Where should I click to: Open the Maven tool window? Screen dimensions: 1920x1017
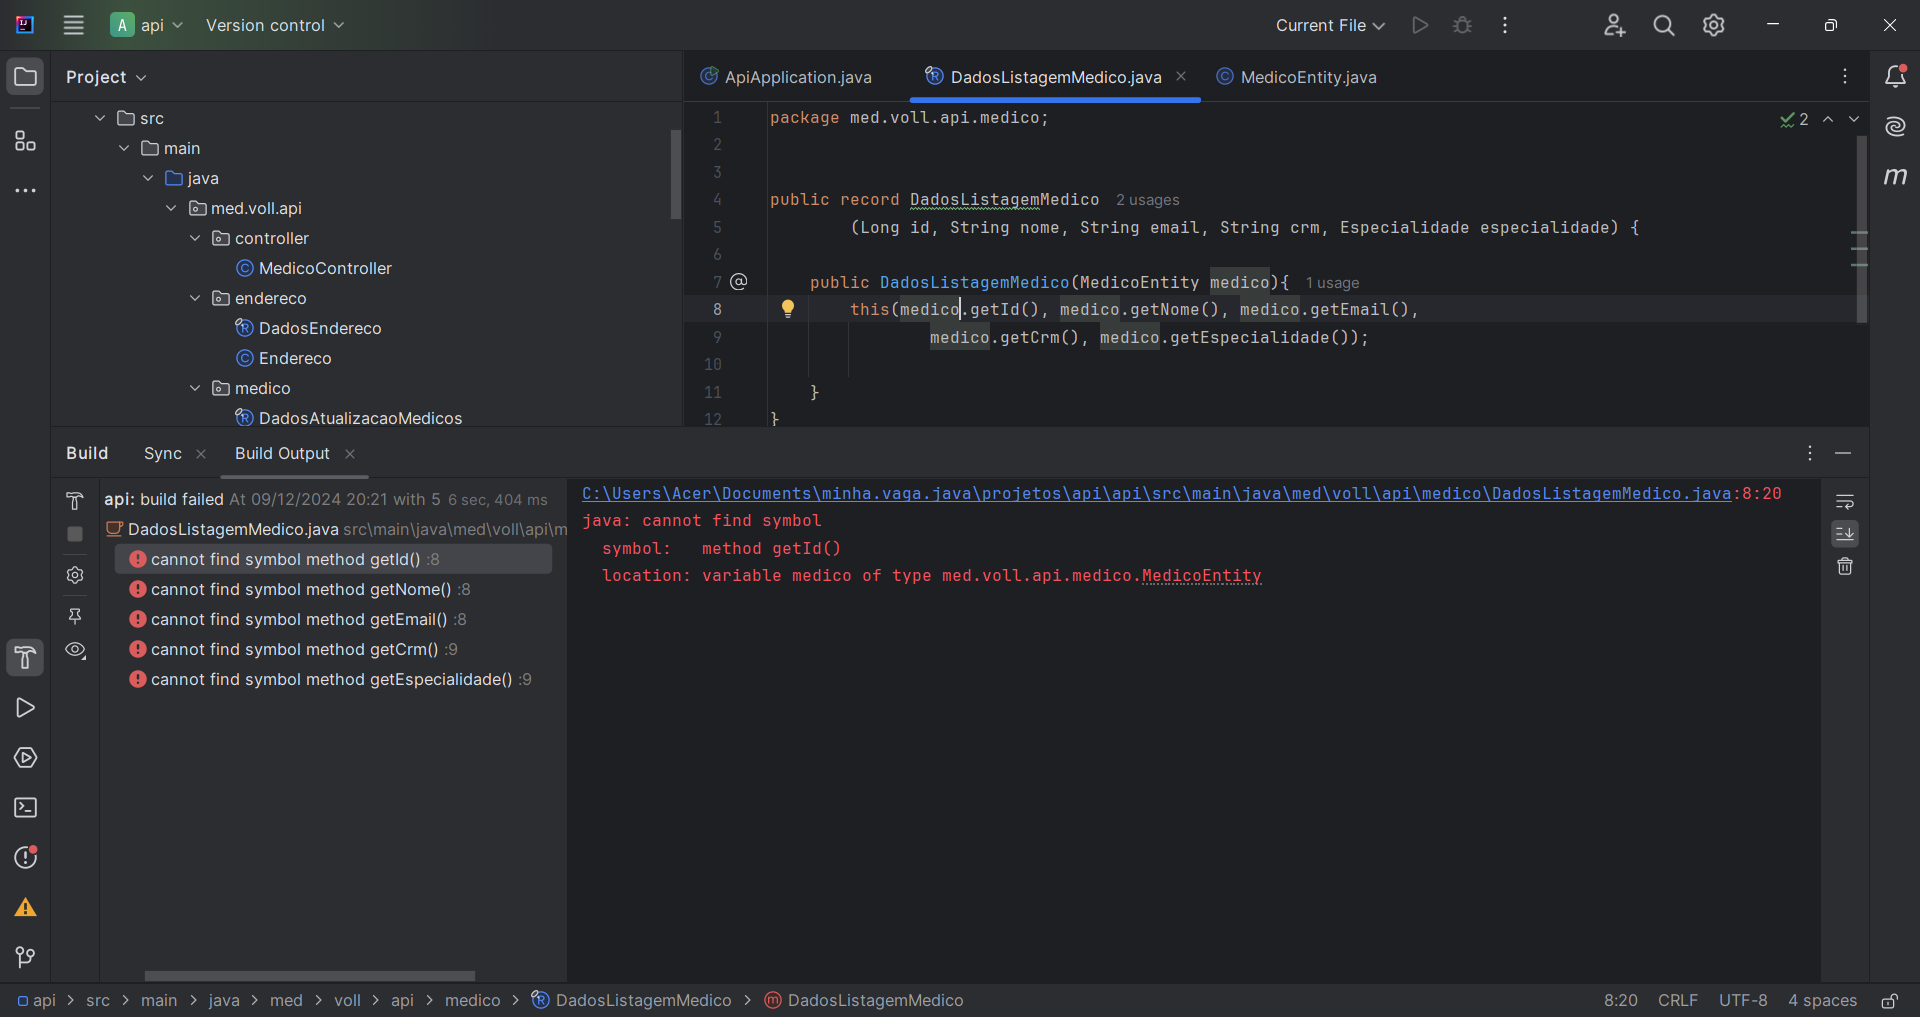pyautogui.click(x=1895, y=176)
